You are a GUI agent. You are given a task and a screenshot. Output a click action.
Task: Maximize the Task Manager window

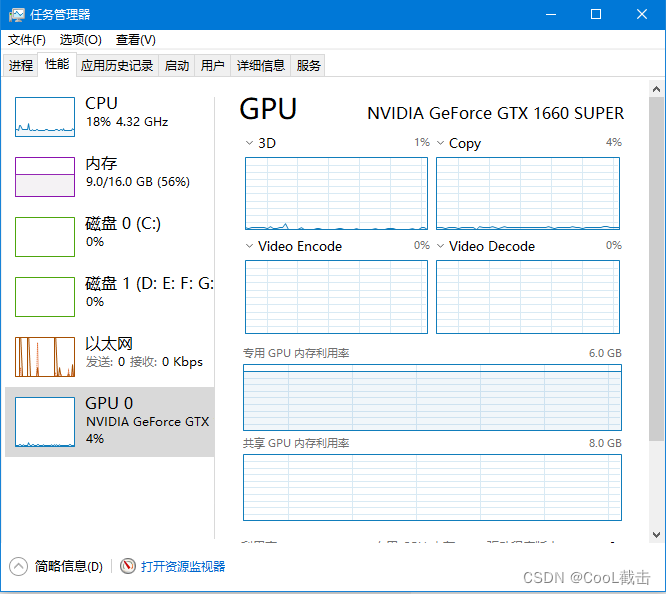596,14
